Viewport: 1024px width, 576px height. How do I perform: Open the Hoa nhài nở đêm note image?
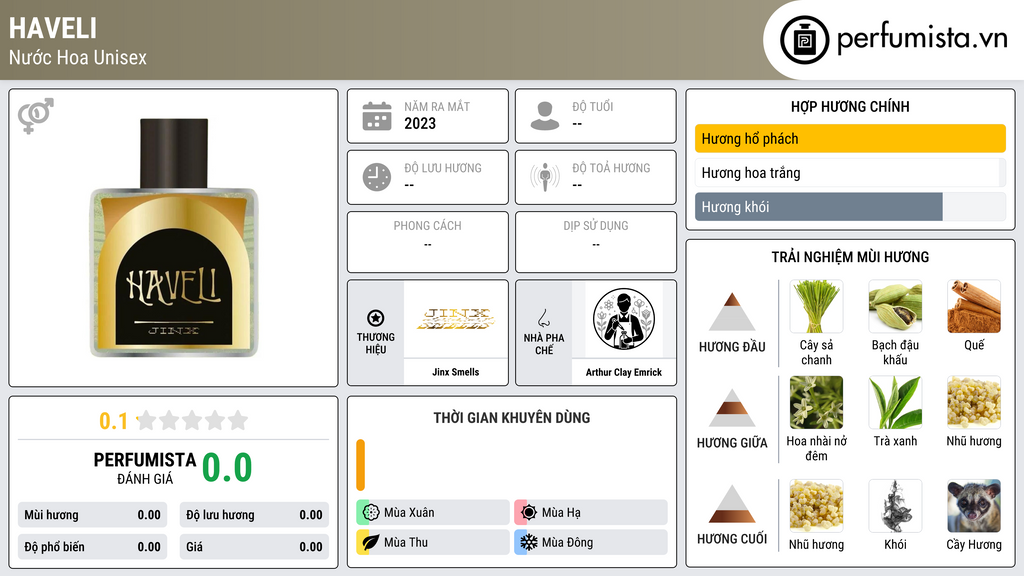[816, 402]
